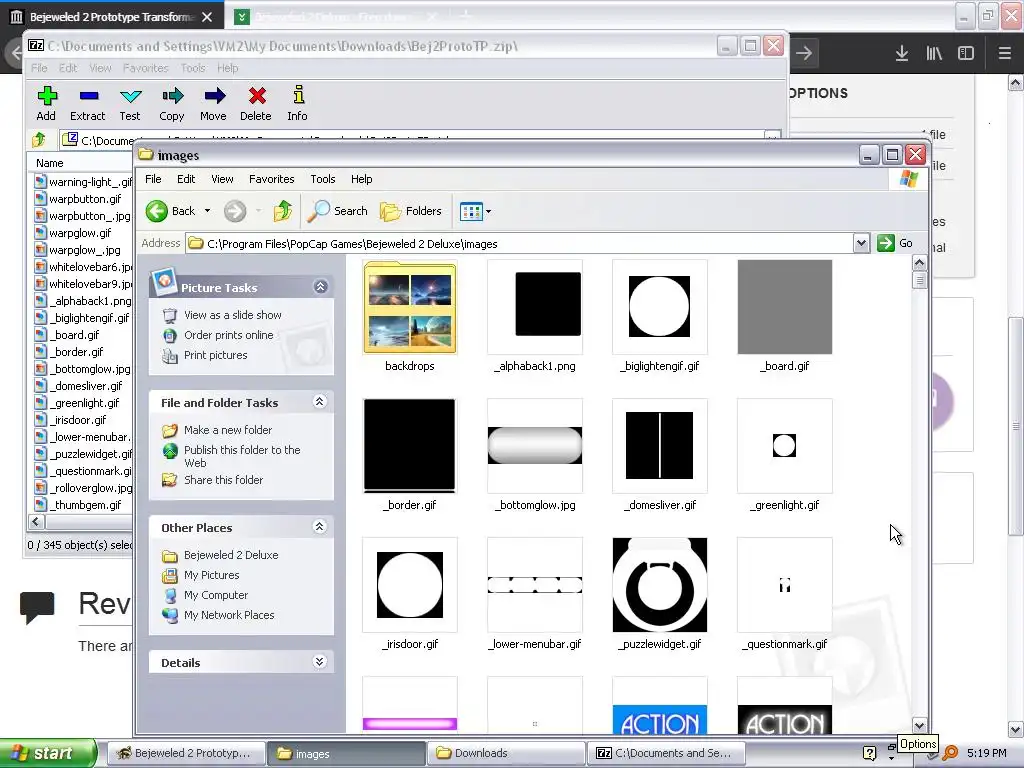Click the Back button in images window
This screenshot has height=768, width=1024.
170,211
